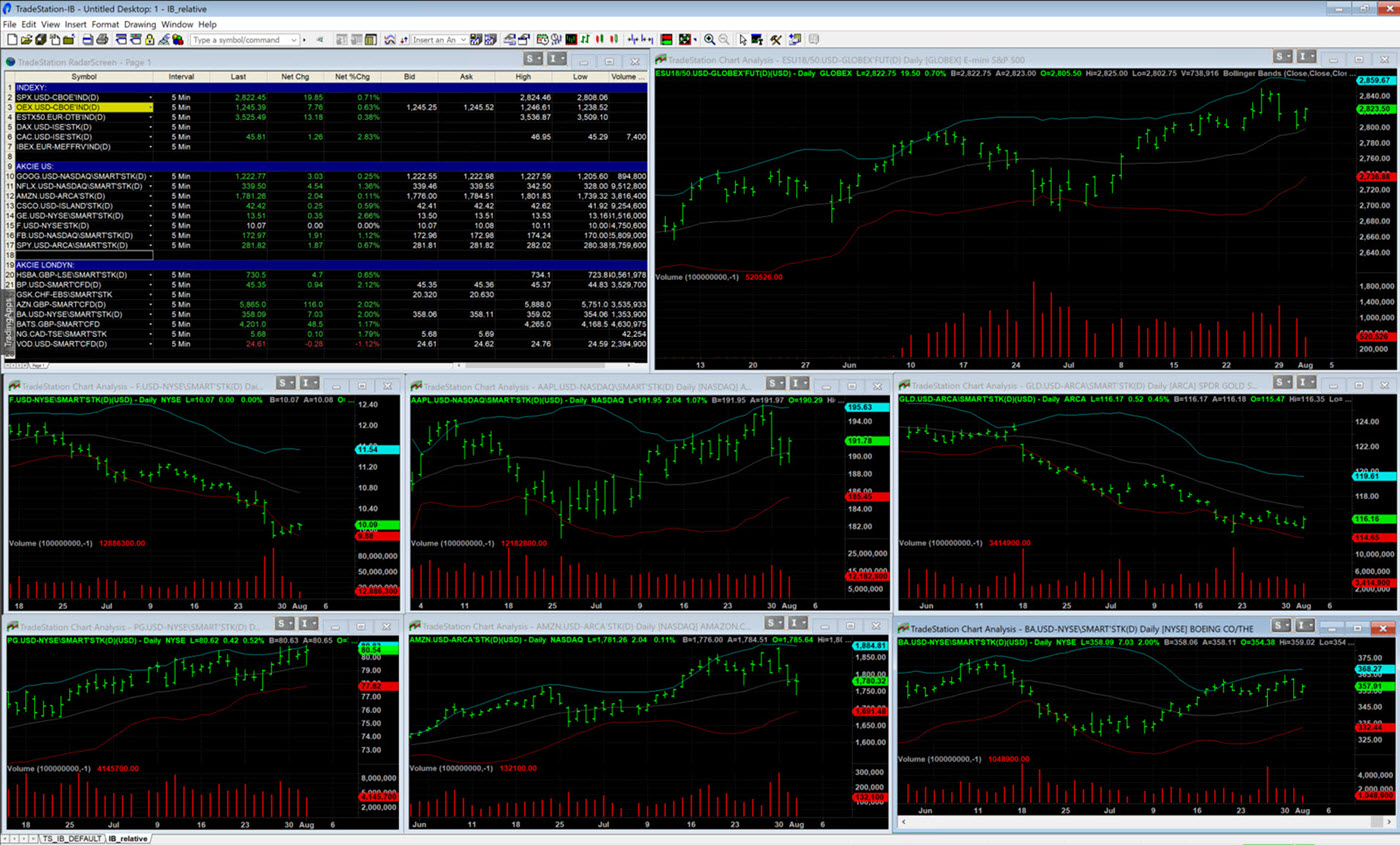Viewport: 1400px width, 845px height.
Task: Click the Print icon in the toolbar
Action: point(104,40)
